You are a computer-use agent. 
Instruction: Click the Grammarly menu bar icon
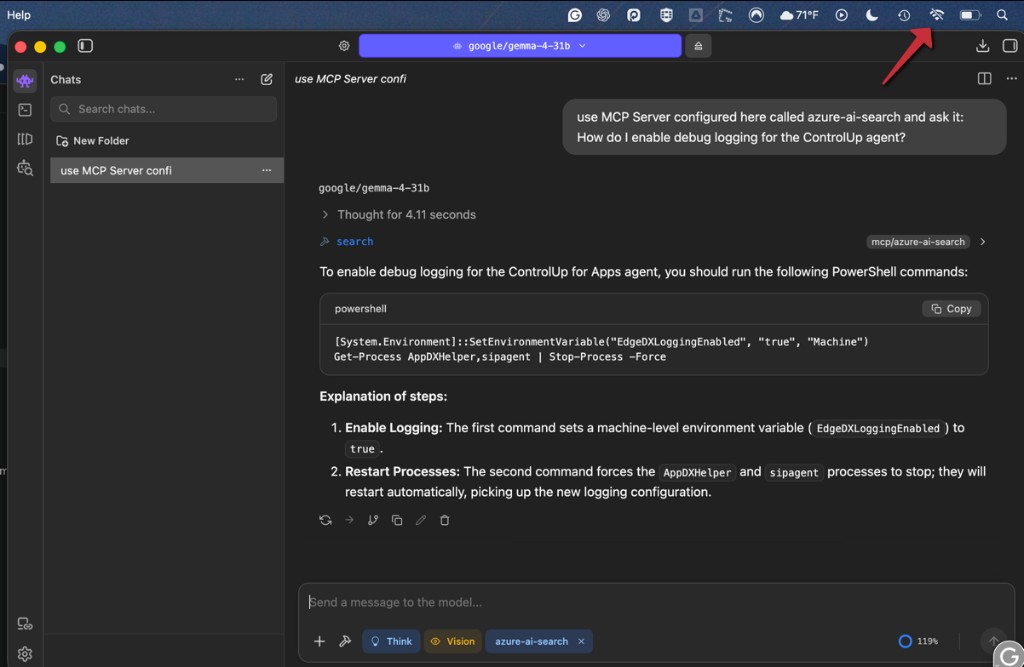coord(575,14)
